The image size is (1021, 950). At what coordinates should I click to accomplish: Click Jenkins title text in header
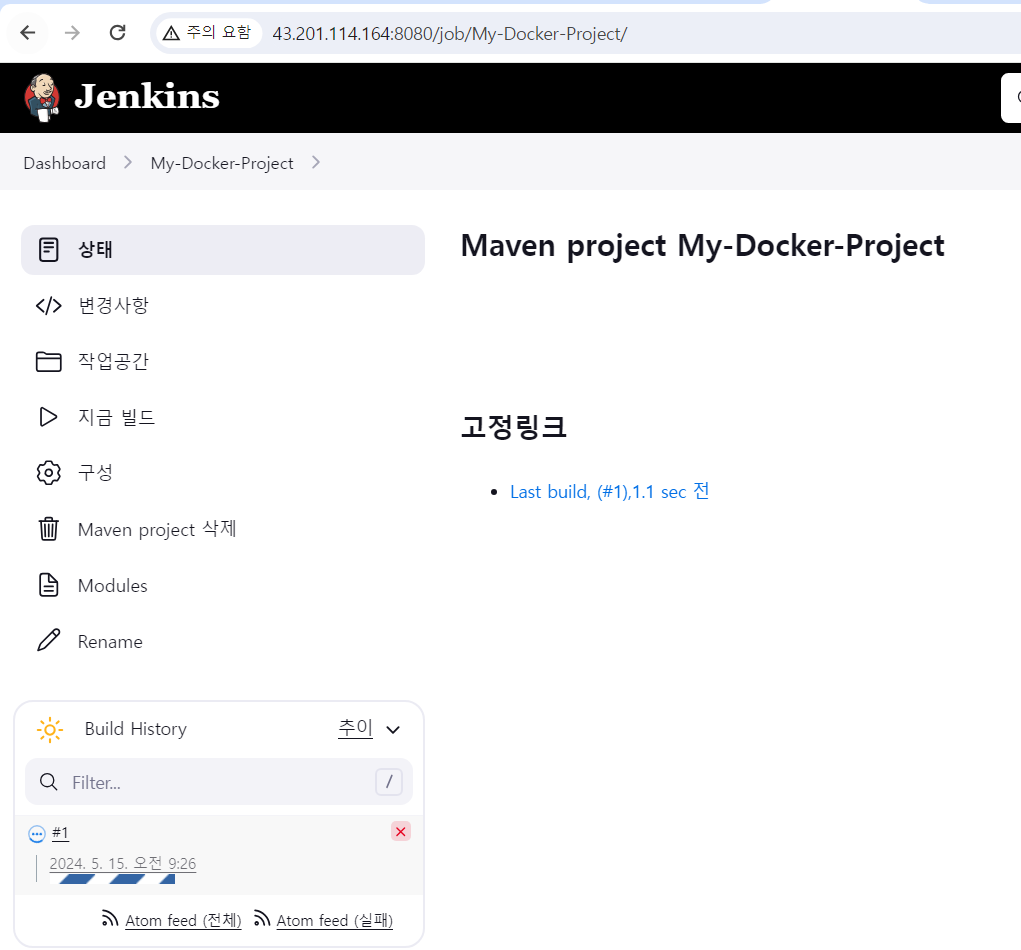(147, 96)
